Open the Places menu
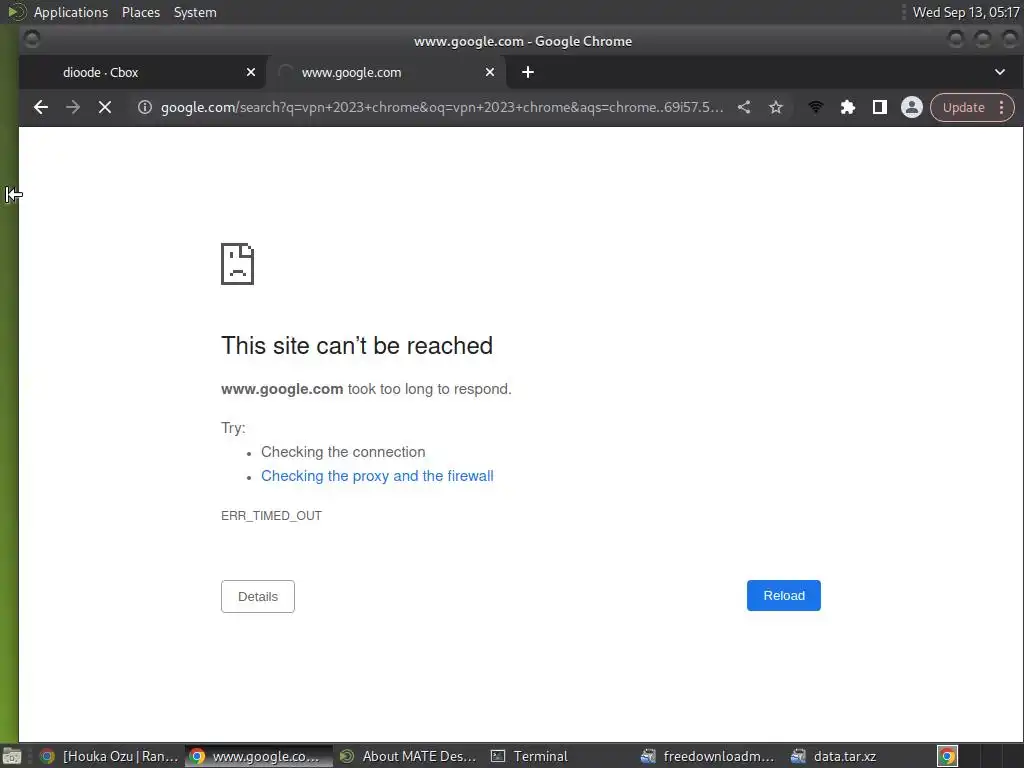 coord(140,12)
